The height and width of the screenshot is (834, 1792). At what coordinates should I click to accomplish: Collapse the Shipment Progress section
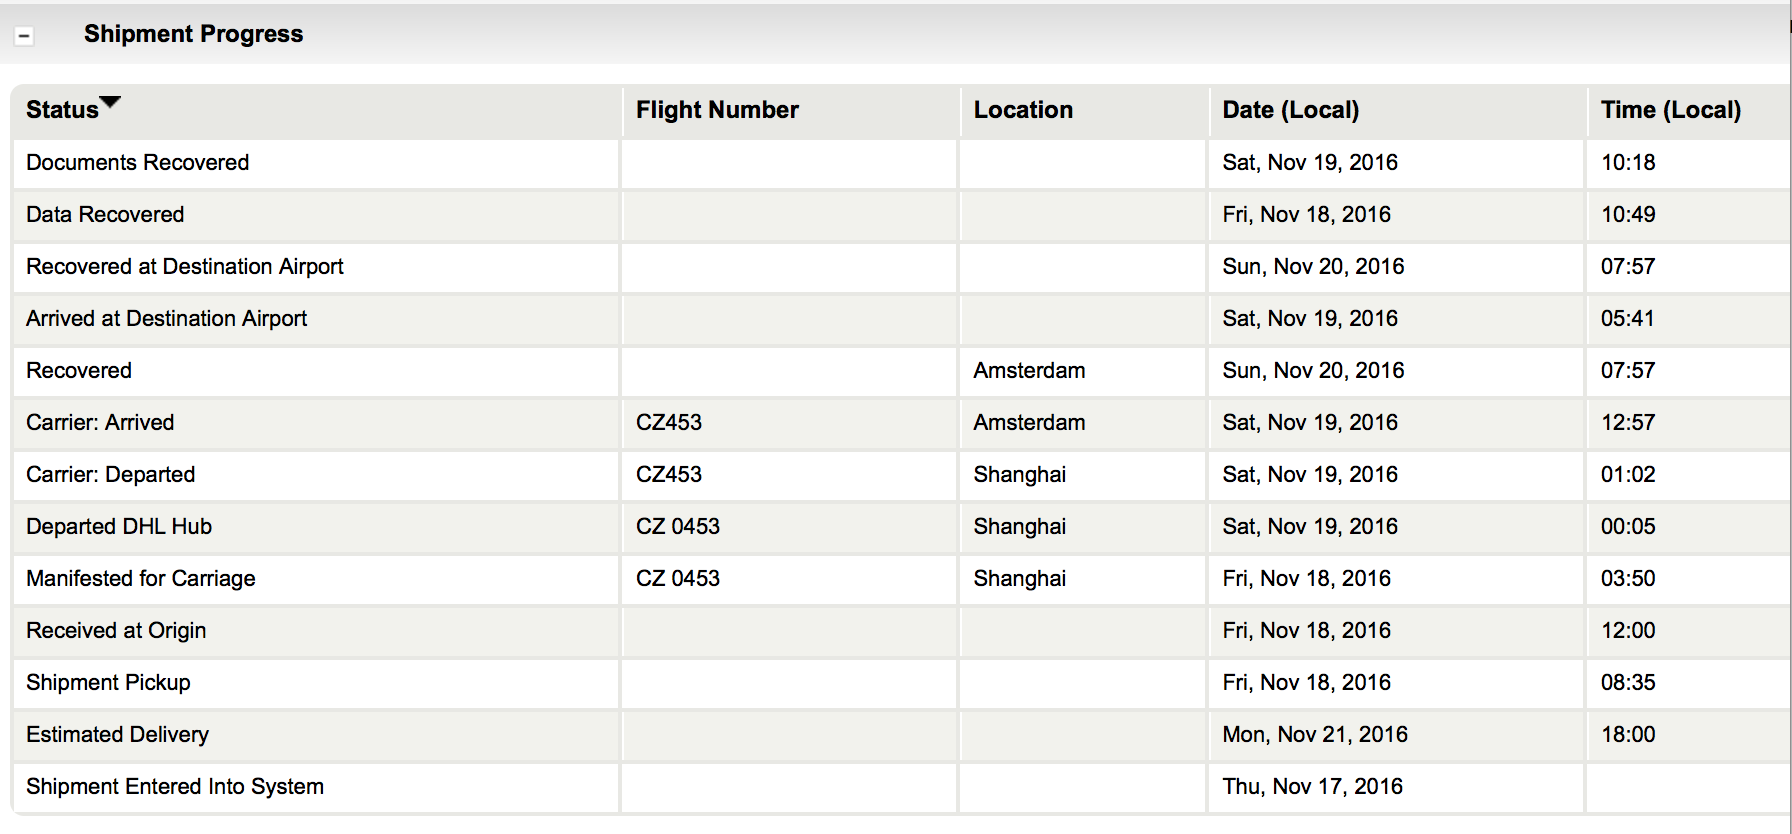click(24, 36)
